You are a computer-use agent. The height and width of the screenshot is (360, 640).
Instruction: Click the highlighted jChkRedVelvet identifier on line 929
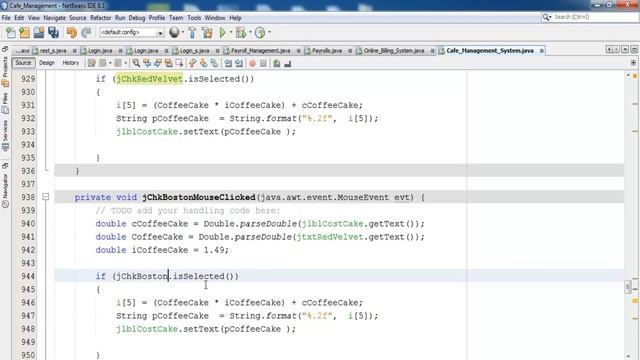[149, 79]
